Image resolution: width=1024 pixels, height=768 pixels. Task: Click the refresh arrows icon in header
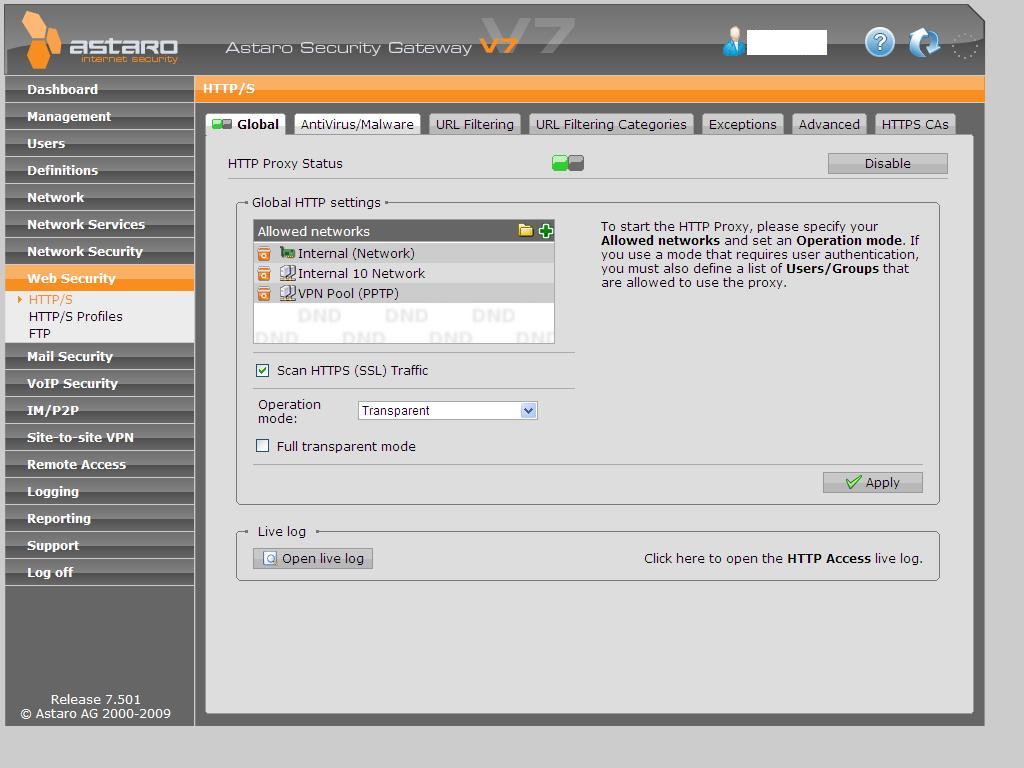point(924,42)
